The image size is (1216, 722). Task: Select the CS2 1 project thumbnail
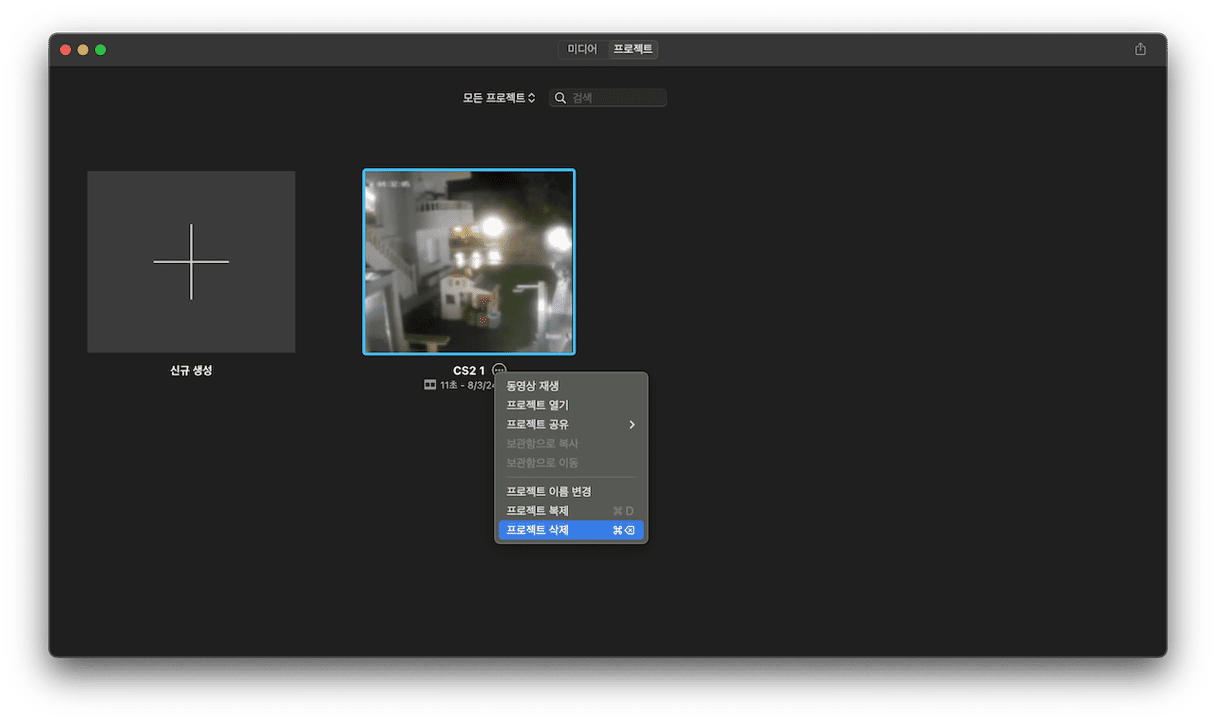point(469,262)
